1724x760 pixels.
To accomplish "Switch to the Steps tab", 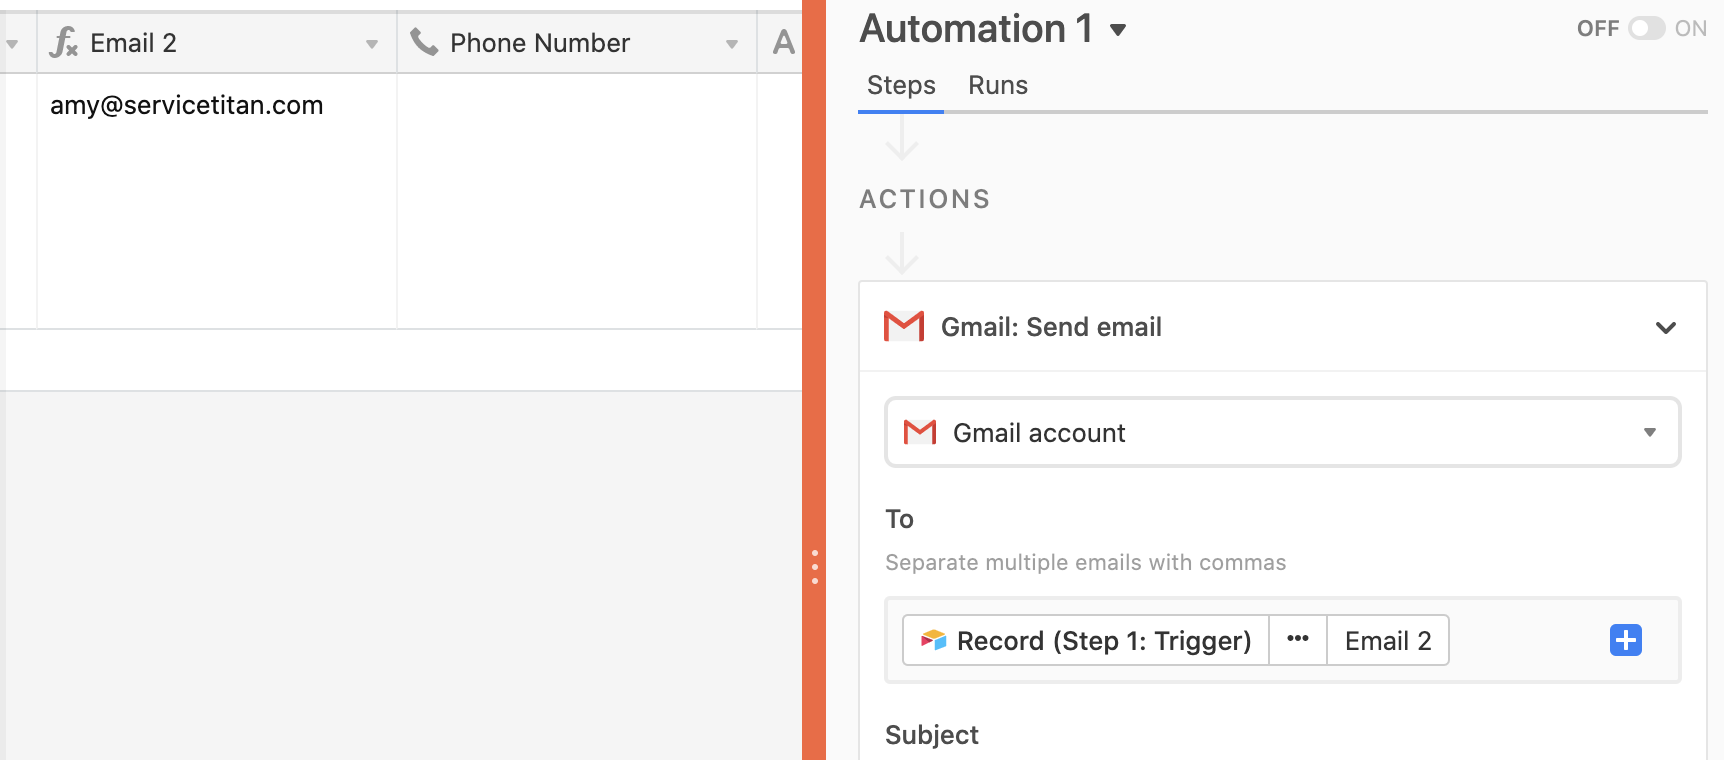I will click(901, 85).
